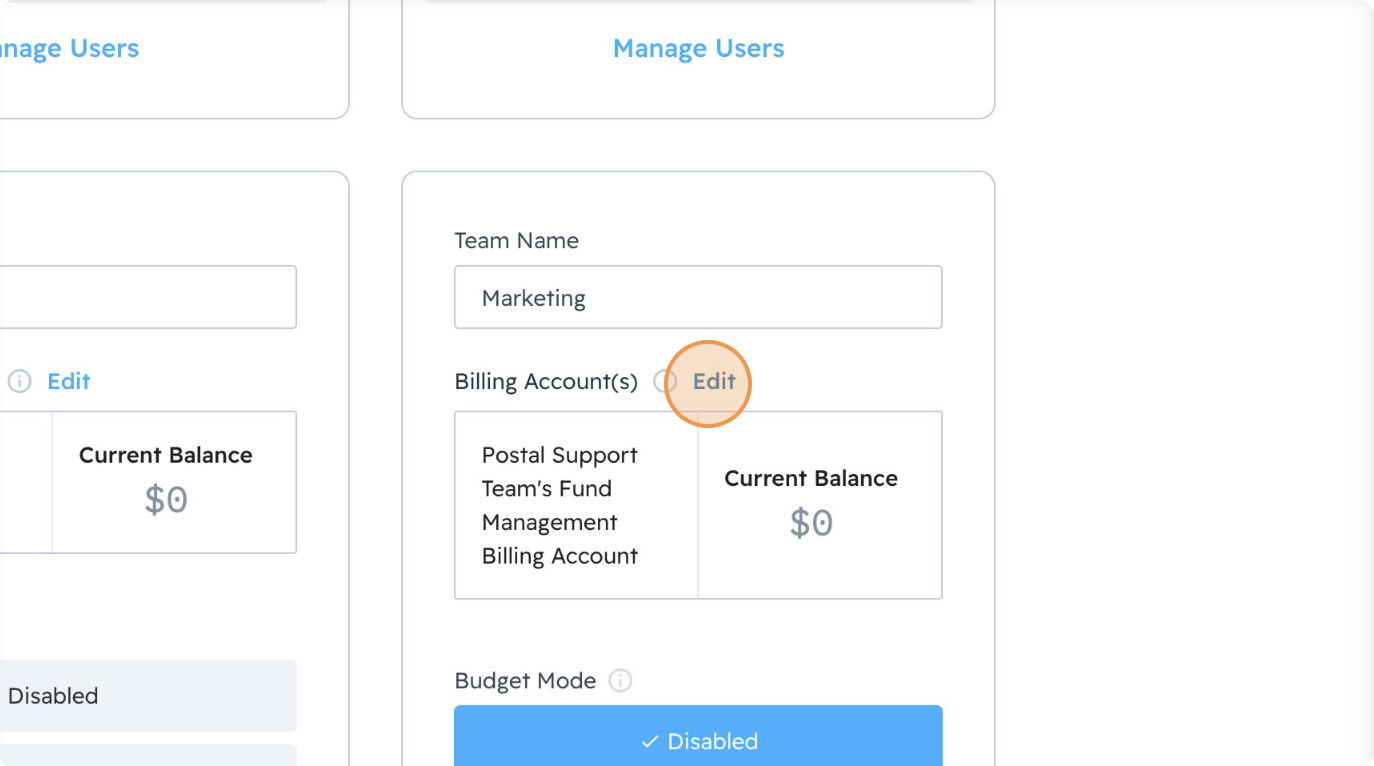Click the $0 balance in left card
1374x766 pixels.
[165, 500]
